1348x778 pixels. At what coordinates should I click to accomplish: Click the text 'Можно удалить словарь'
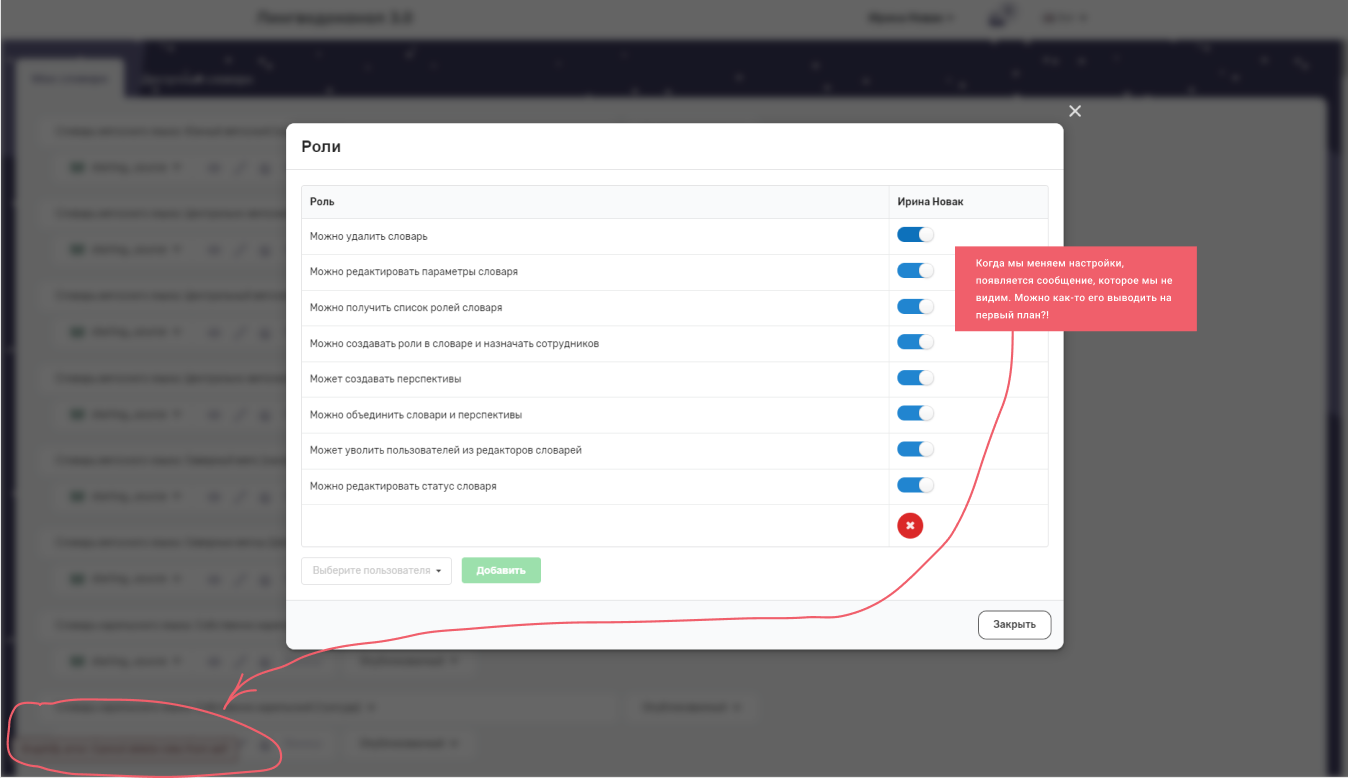(x=369, y=236)
